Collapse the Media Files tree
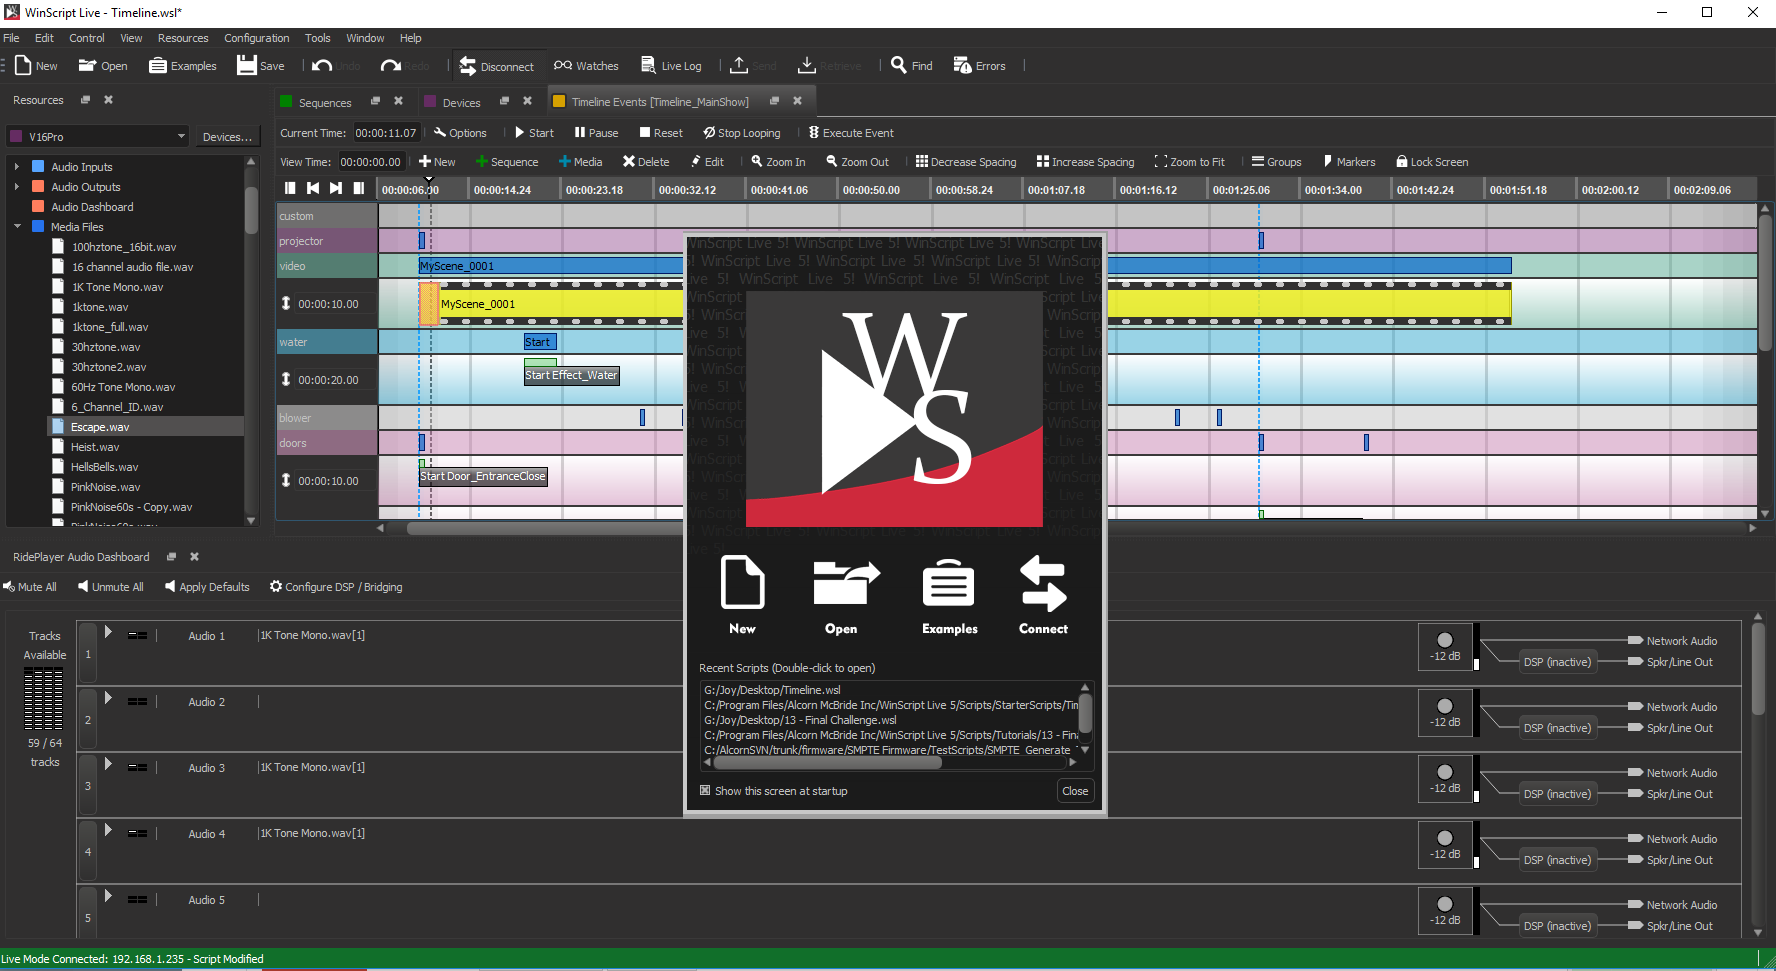This screenshot has width=1776, height=971. click(17, 226)
